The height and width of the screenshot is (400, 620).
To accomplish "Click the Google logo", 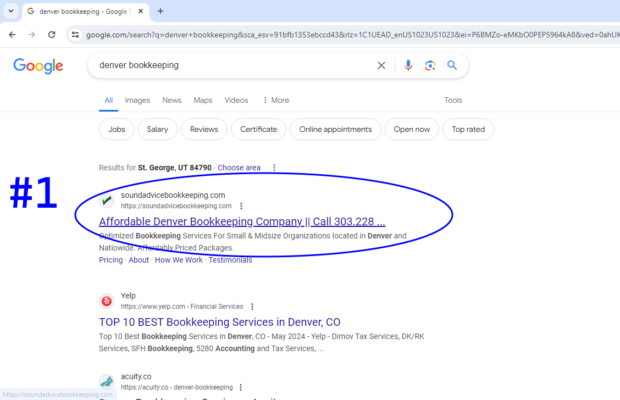I will [38, 66].
